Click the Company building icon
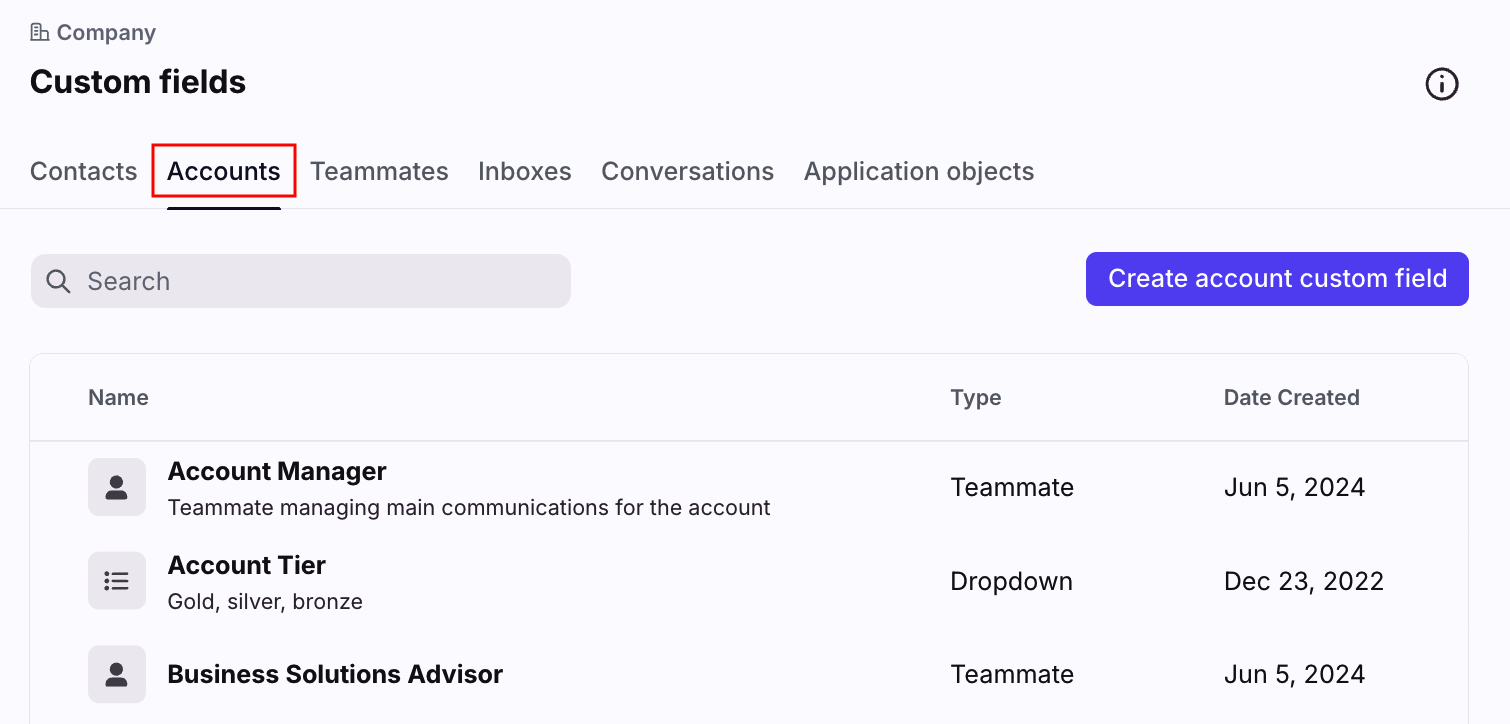 [40, 33]
